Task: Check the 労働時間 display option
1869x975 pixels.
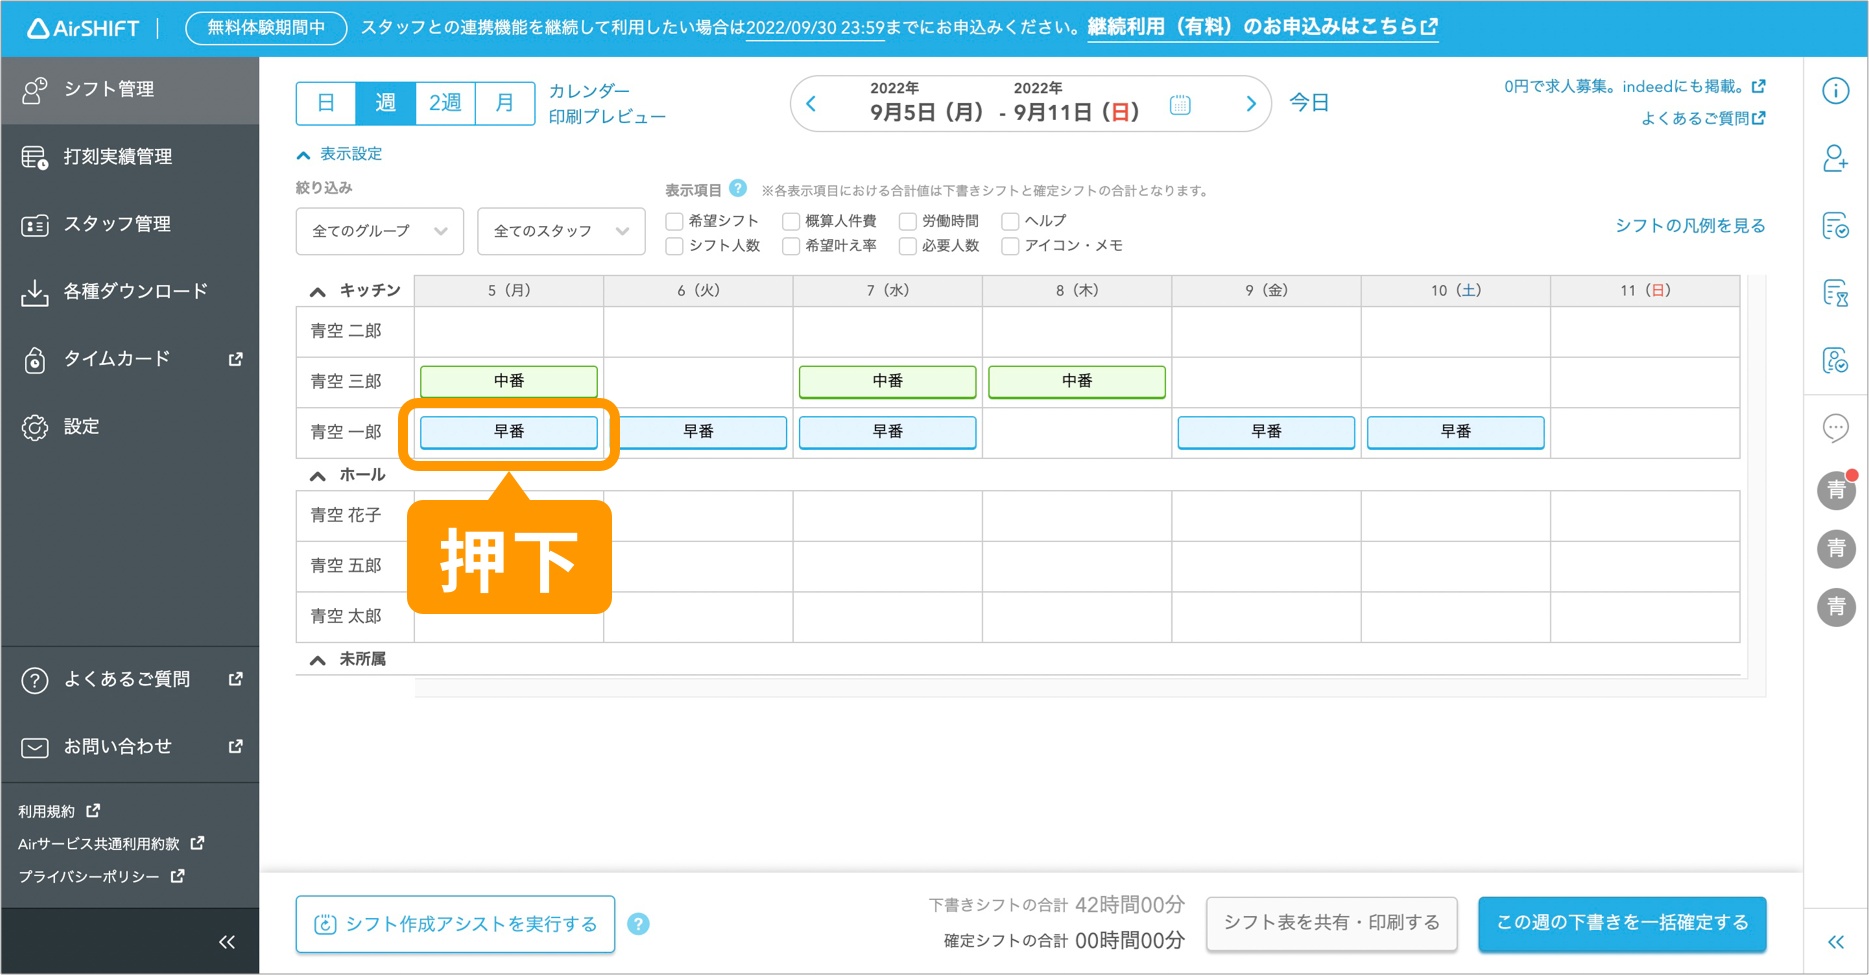Action: point(908,221)
